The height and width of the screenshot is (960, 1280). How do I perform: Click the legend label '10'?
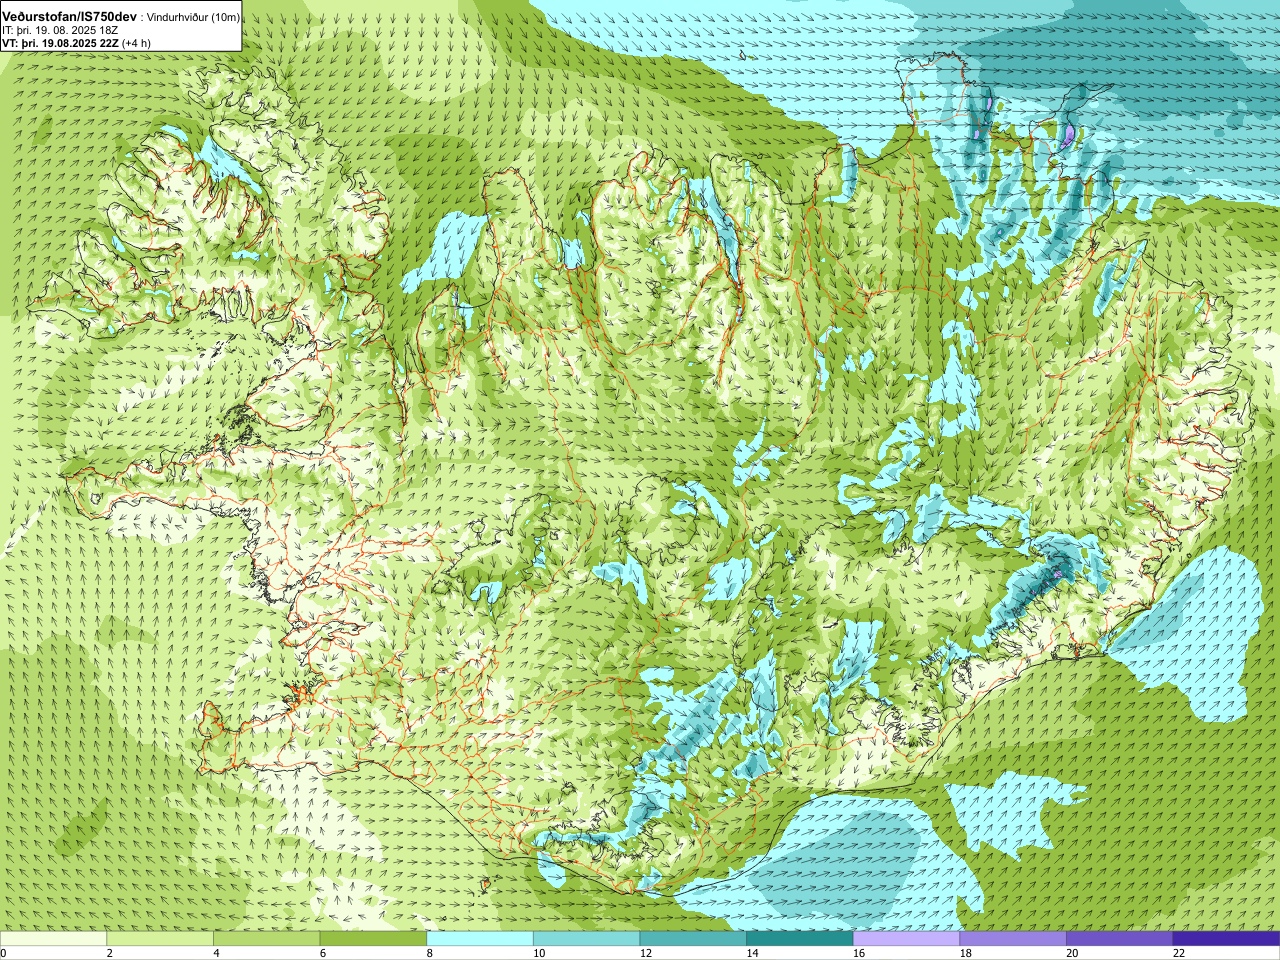(x=539, y=954)
